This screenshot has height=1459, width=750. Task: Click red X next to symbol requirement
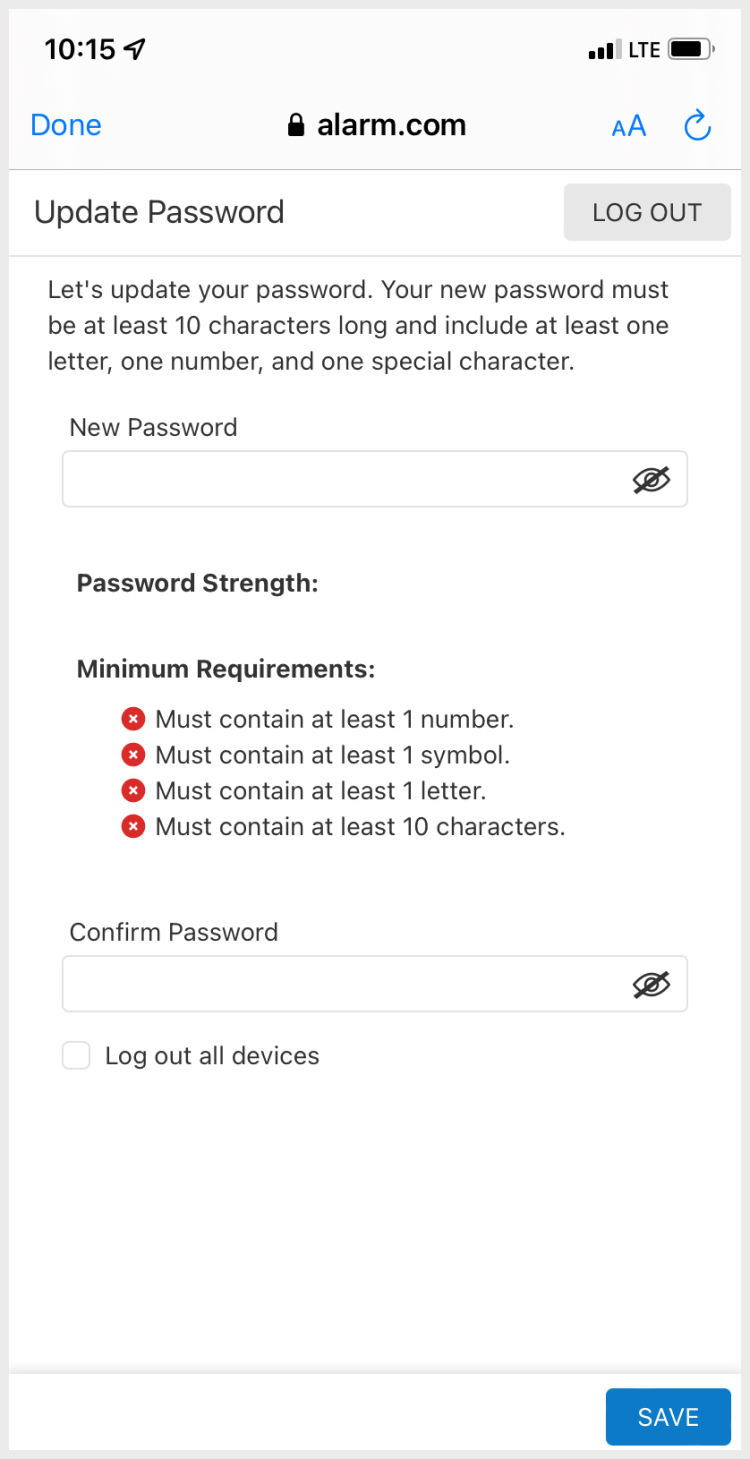coord(133,755)
